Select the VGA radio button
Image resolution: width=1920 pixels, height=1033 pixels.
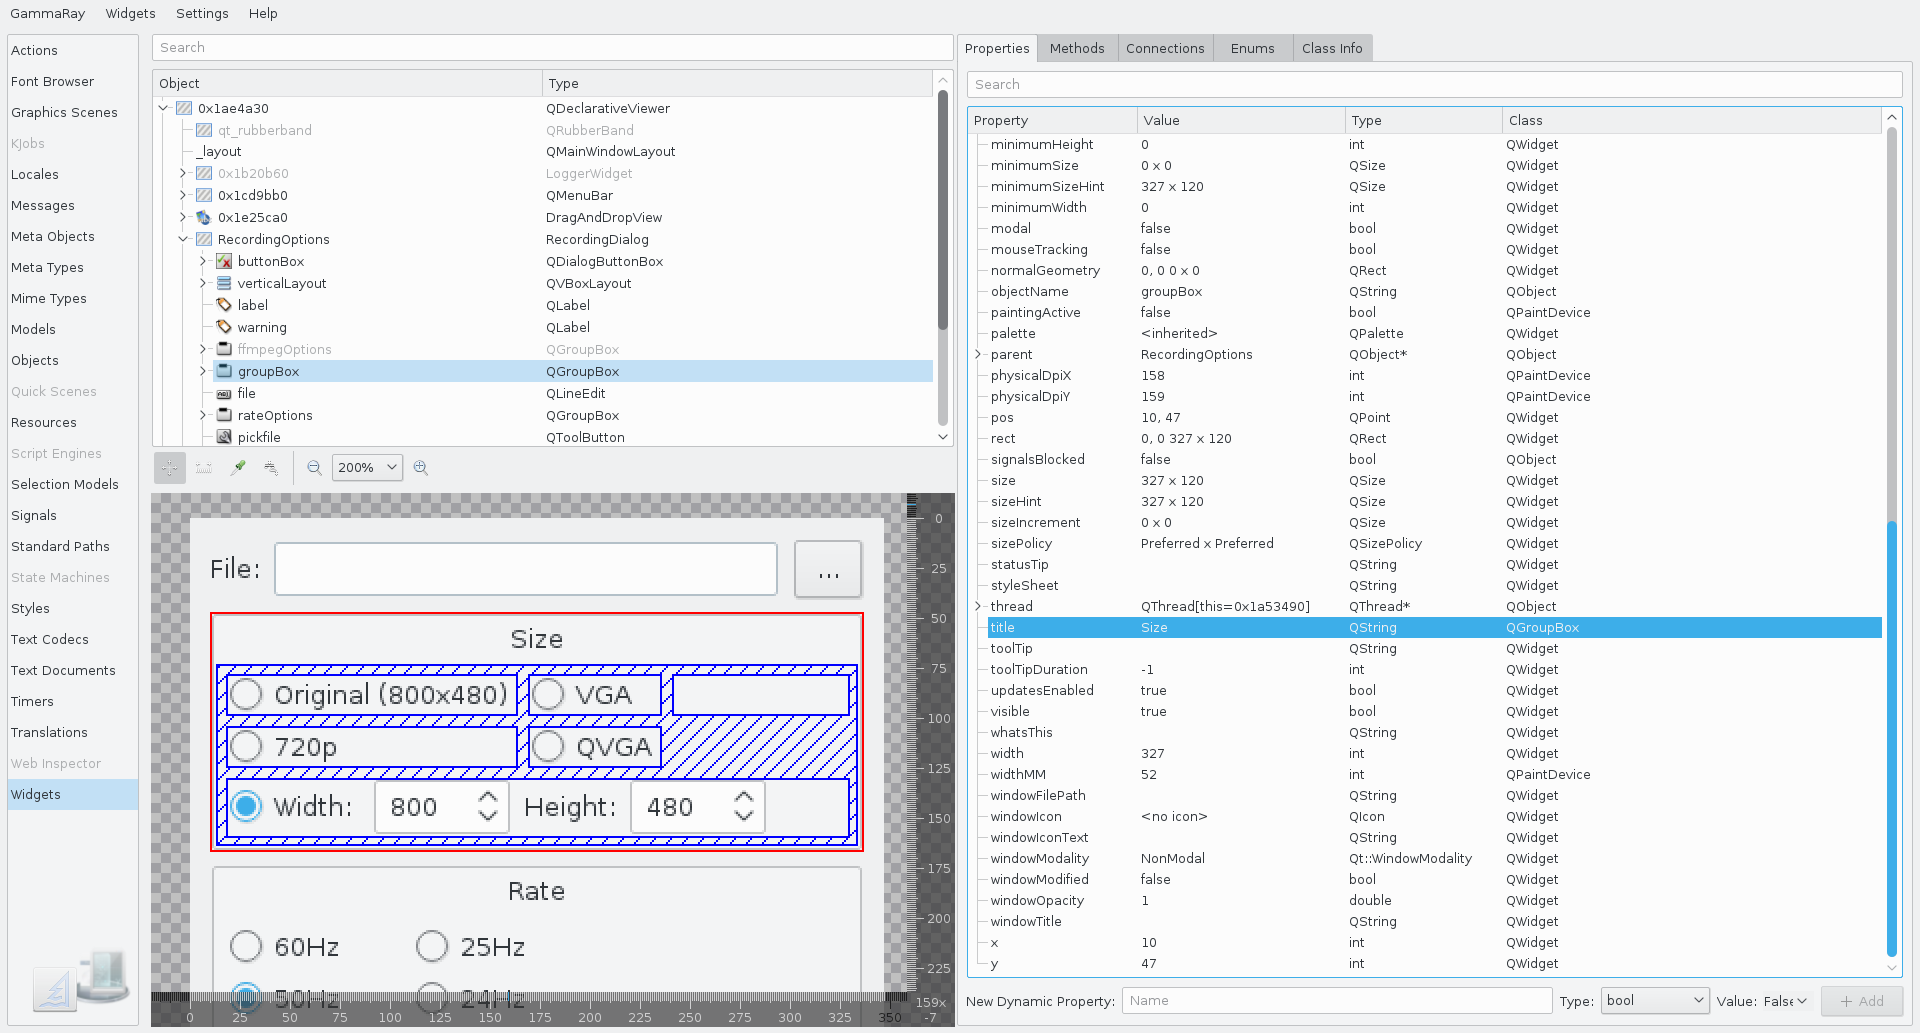pyautogui.click(x=548, y=694)
